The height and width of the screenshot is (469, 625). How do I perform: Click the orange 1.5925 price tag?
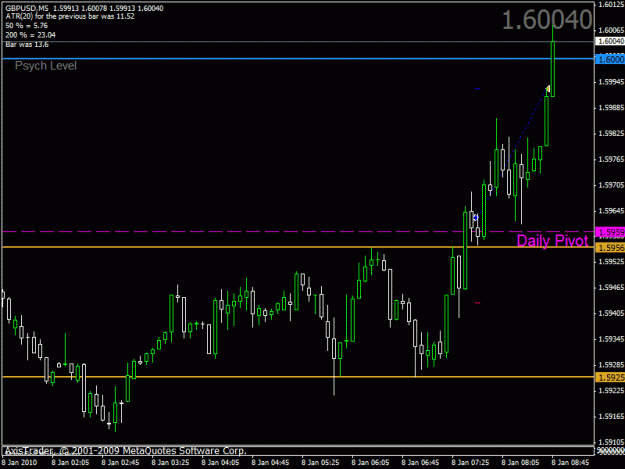(x=610, y=377)
